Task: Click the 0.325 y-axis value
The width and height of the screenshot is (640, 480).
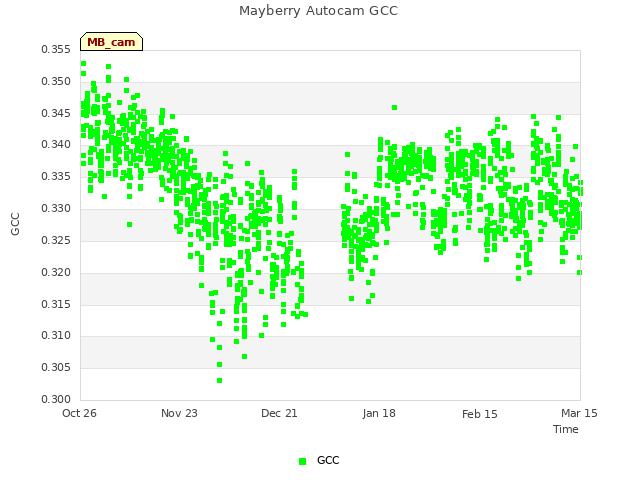Action: click(56, 240)
